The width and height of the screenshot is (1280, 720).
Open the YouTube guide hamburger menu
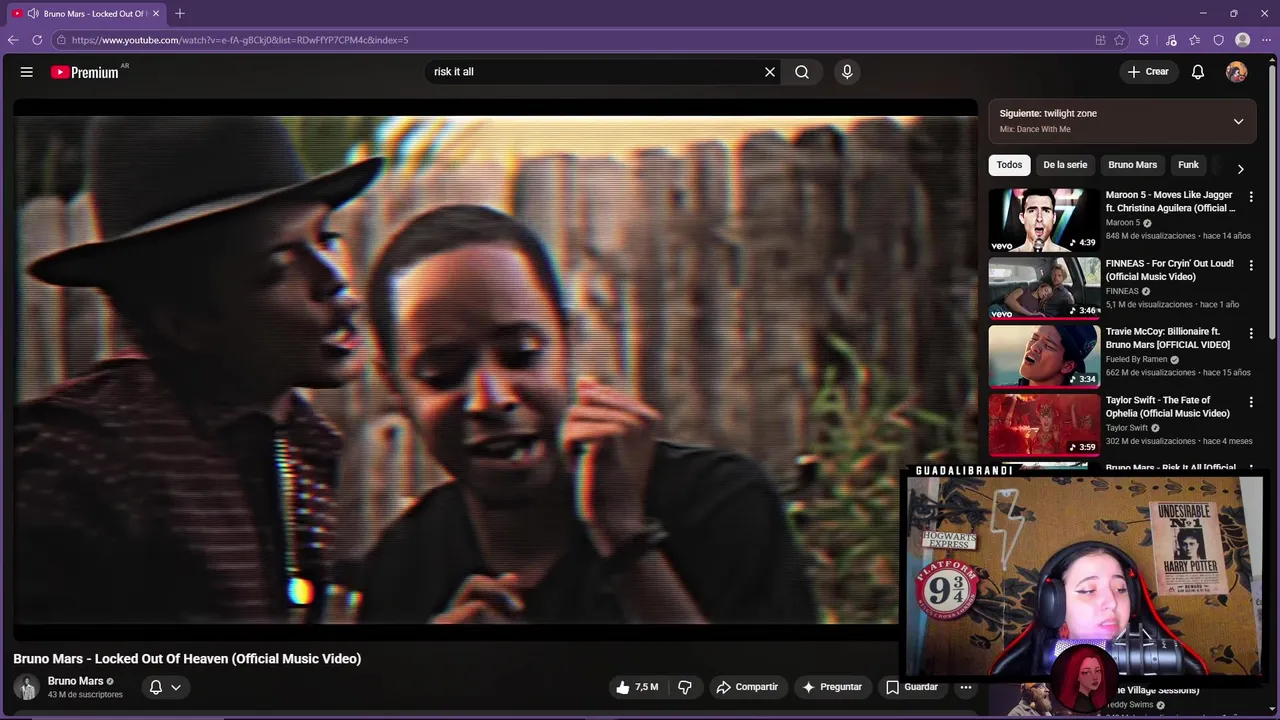[x=27, y=72]
